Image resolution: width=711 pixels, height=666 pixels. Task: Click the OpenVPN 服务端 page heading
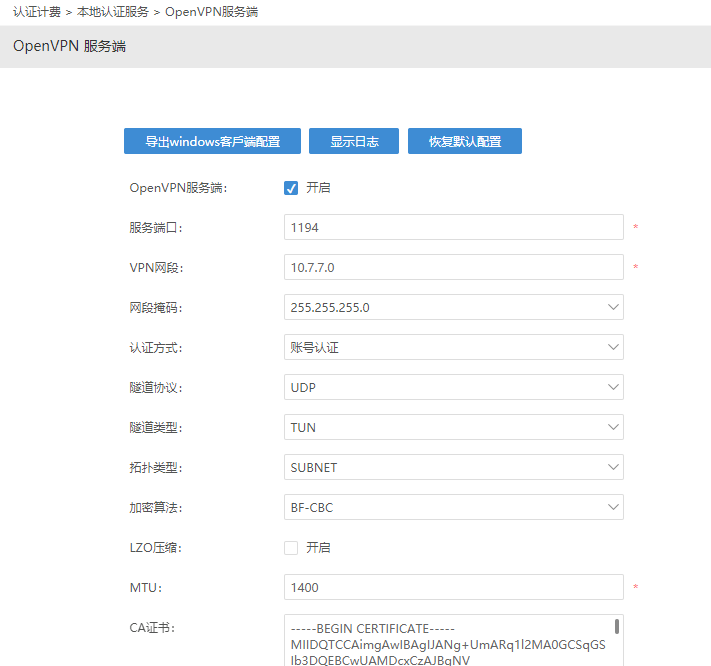[69, 46]
